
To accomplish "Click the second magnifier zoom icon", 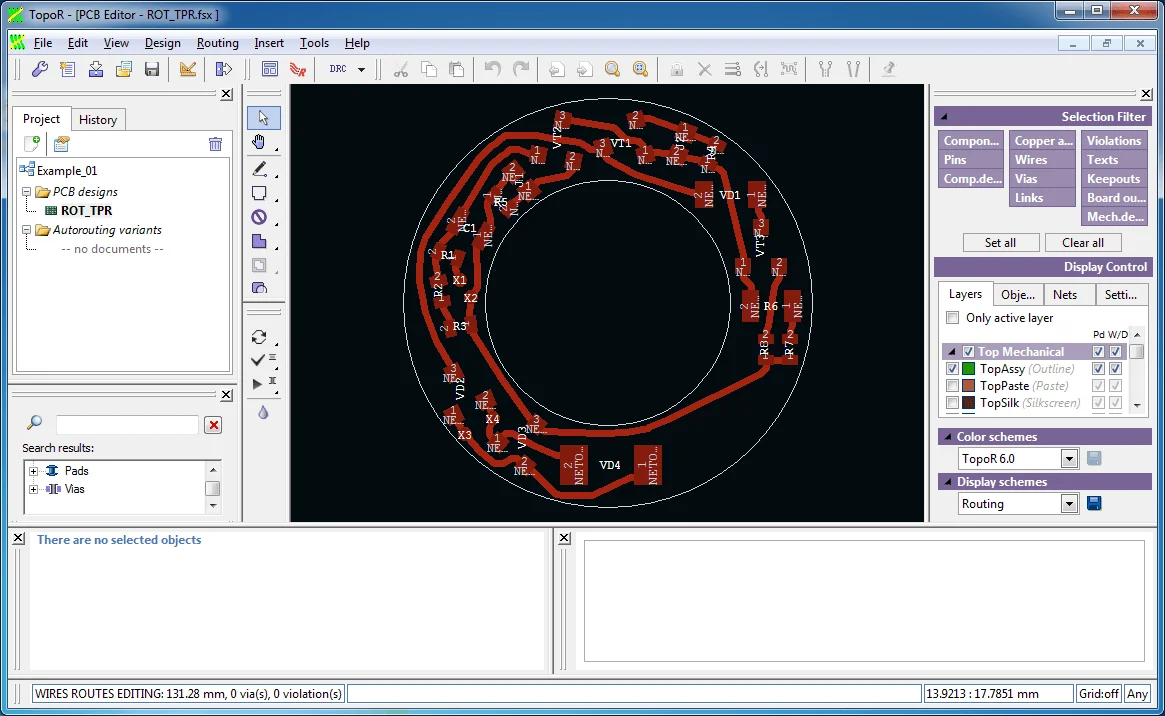I will click(x=640, y=69).
